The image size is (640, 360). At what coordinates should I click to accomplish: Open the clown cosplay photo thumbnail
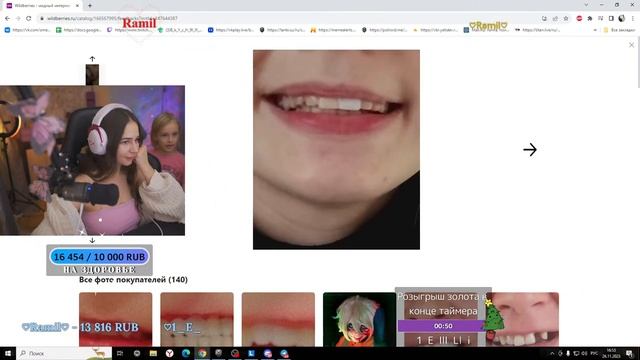click(x=359, y=319)
